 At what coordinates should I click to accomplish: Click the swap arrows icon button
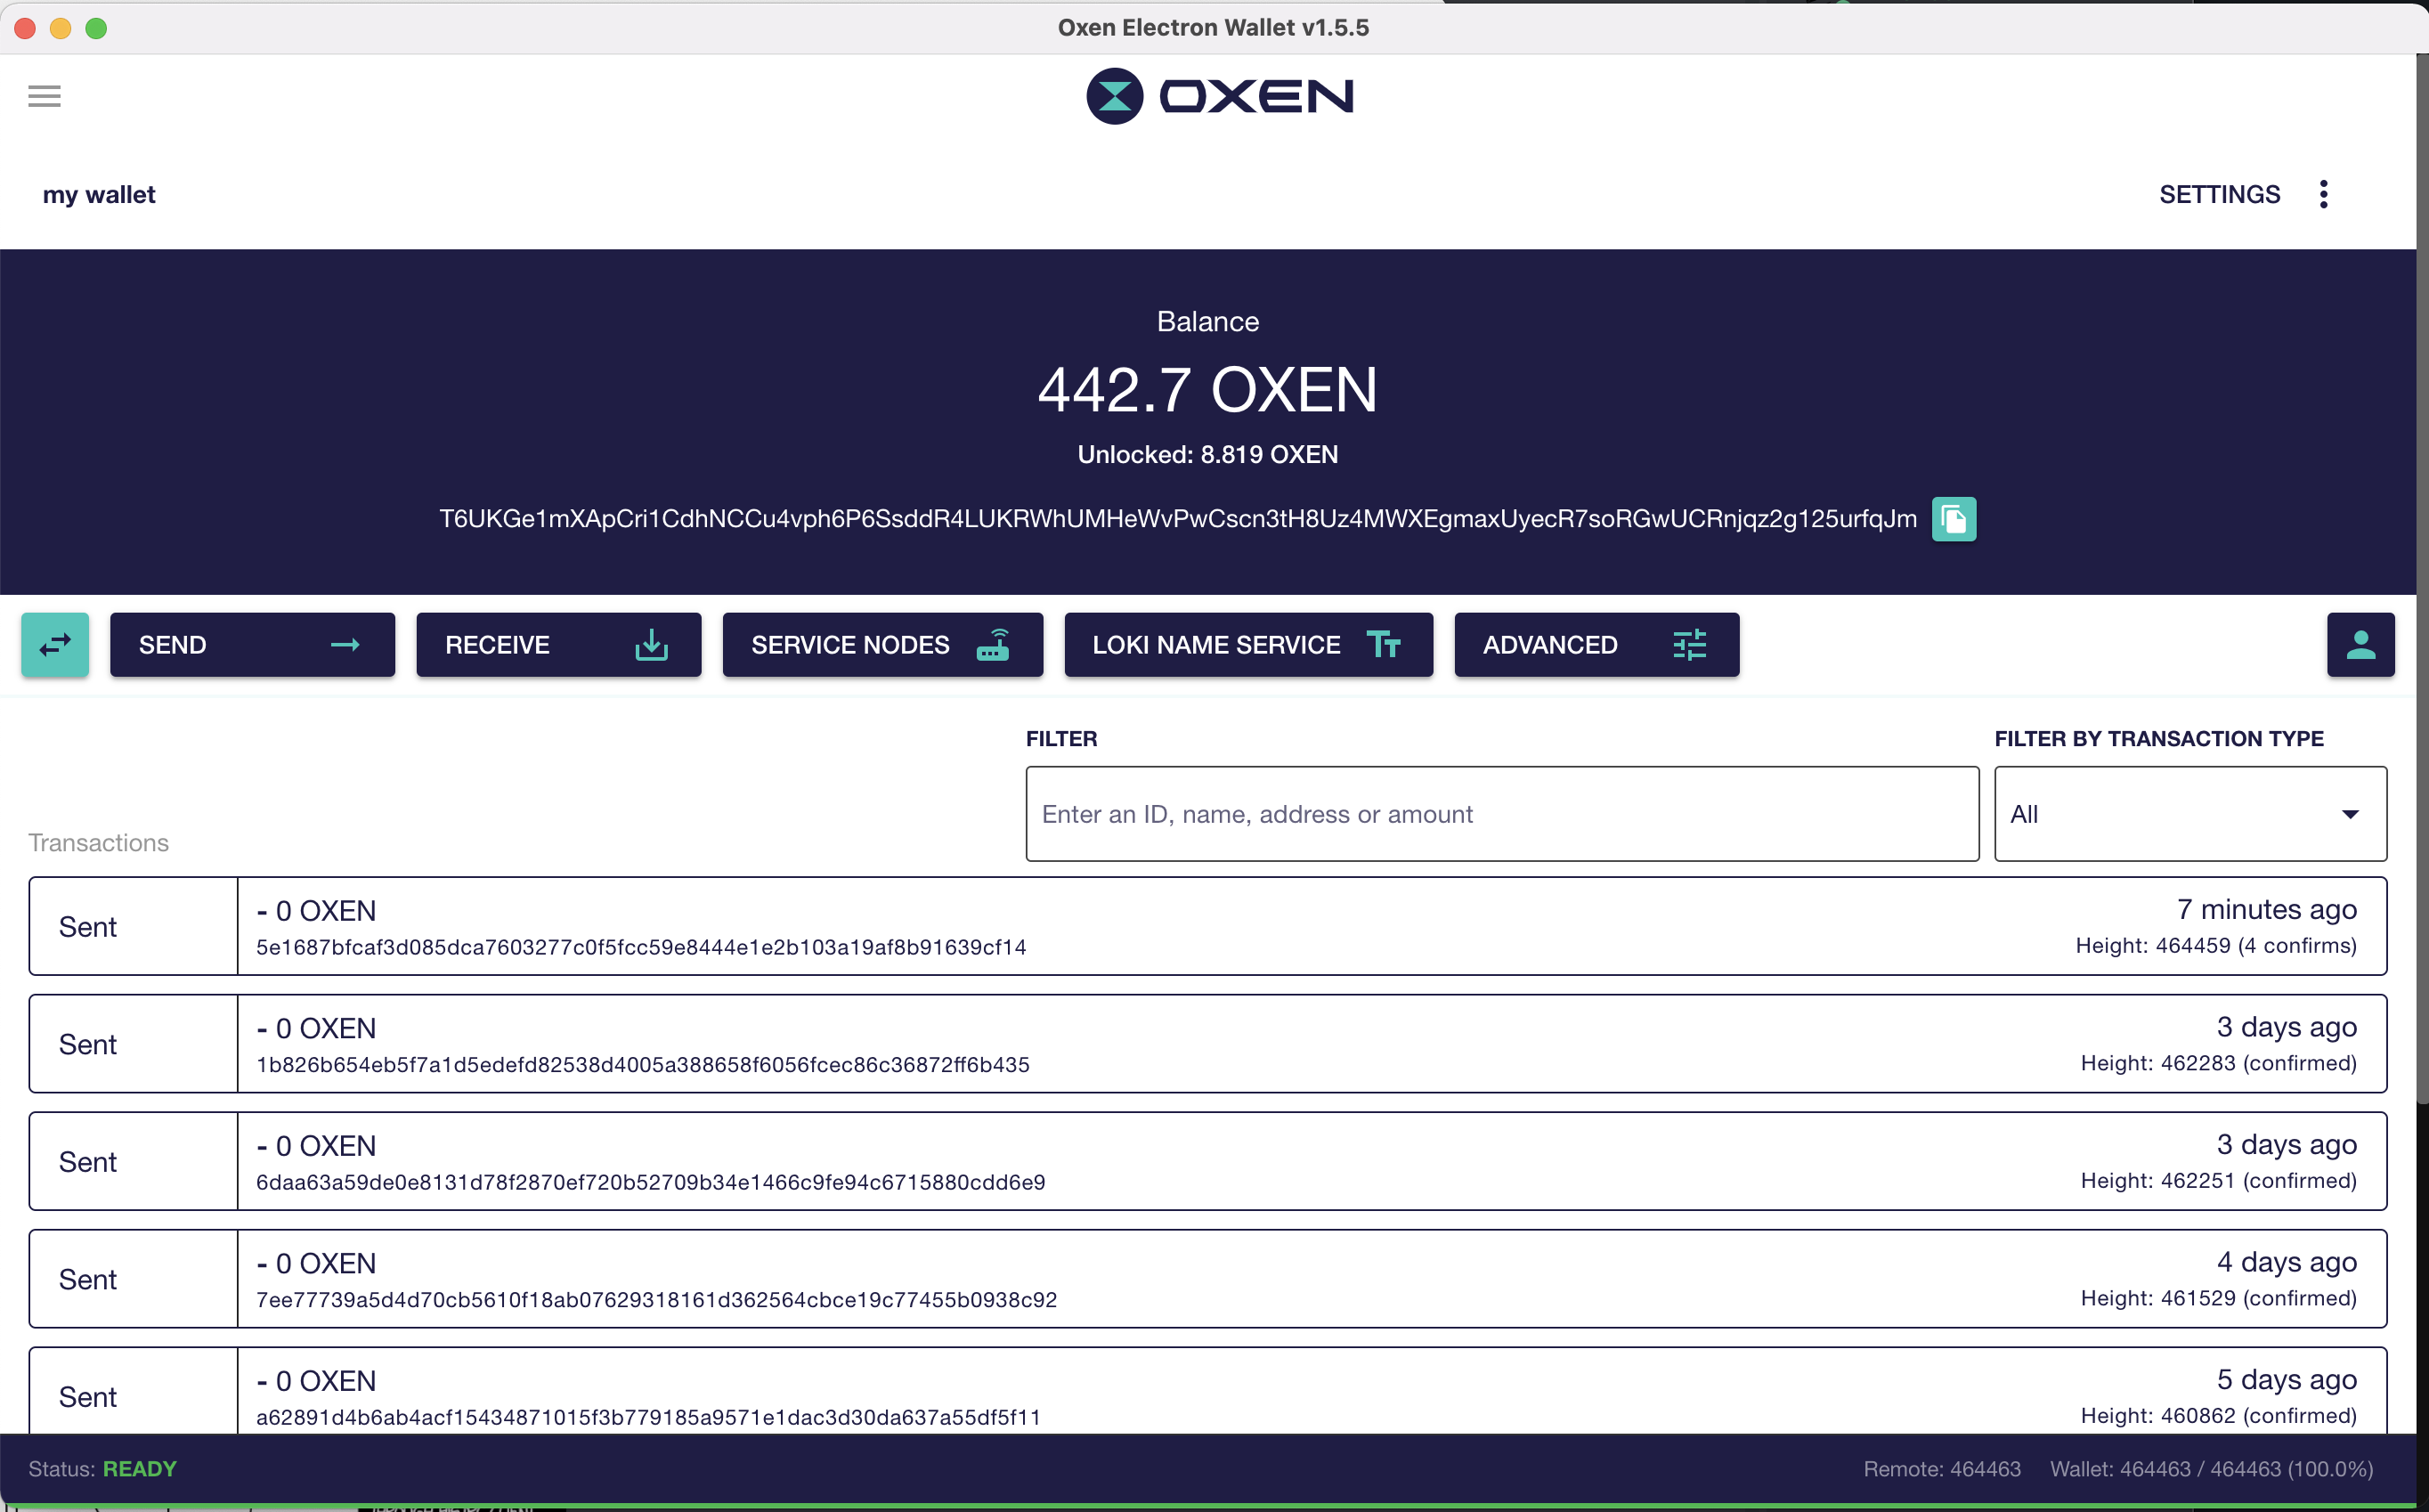coord(55,645)
